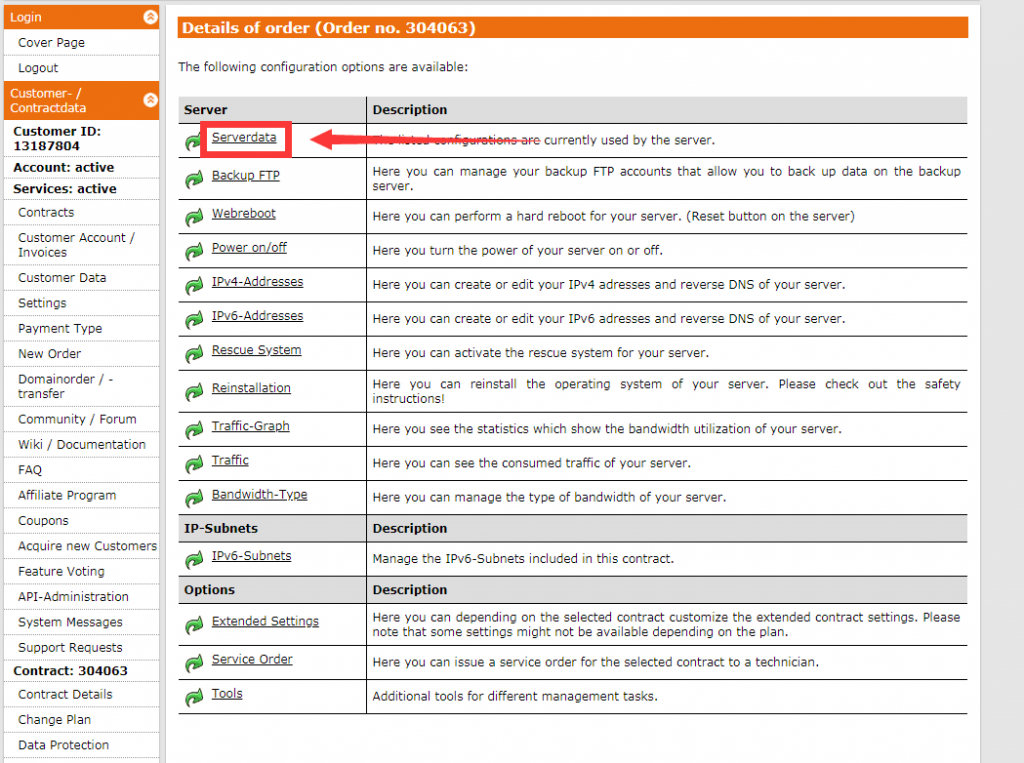Click the Contract: 304063 sidebar heading
Viewport: 1024px width, 763px height.
point(71,671)
